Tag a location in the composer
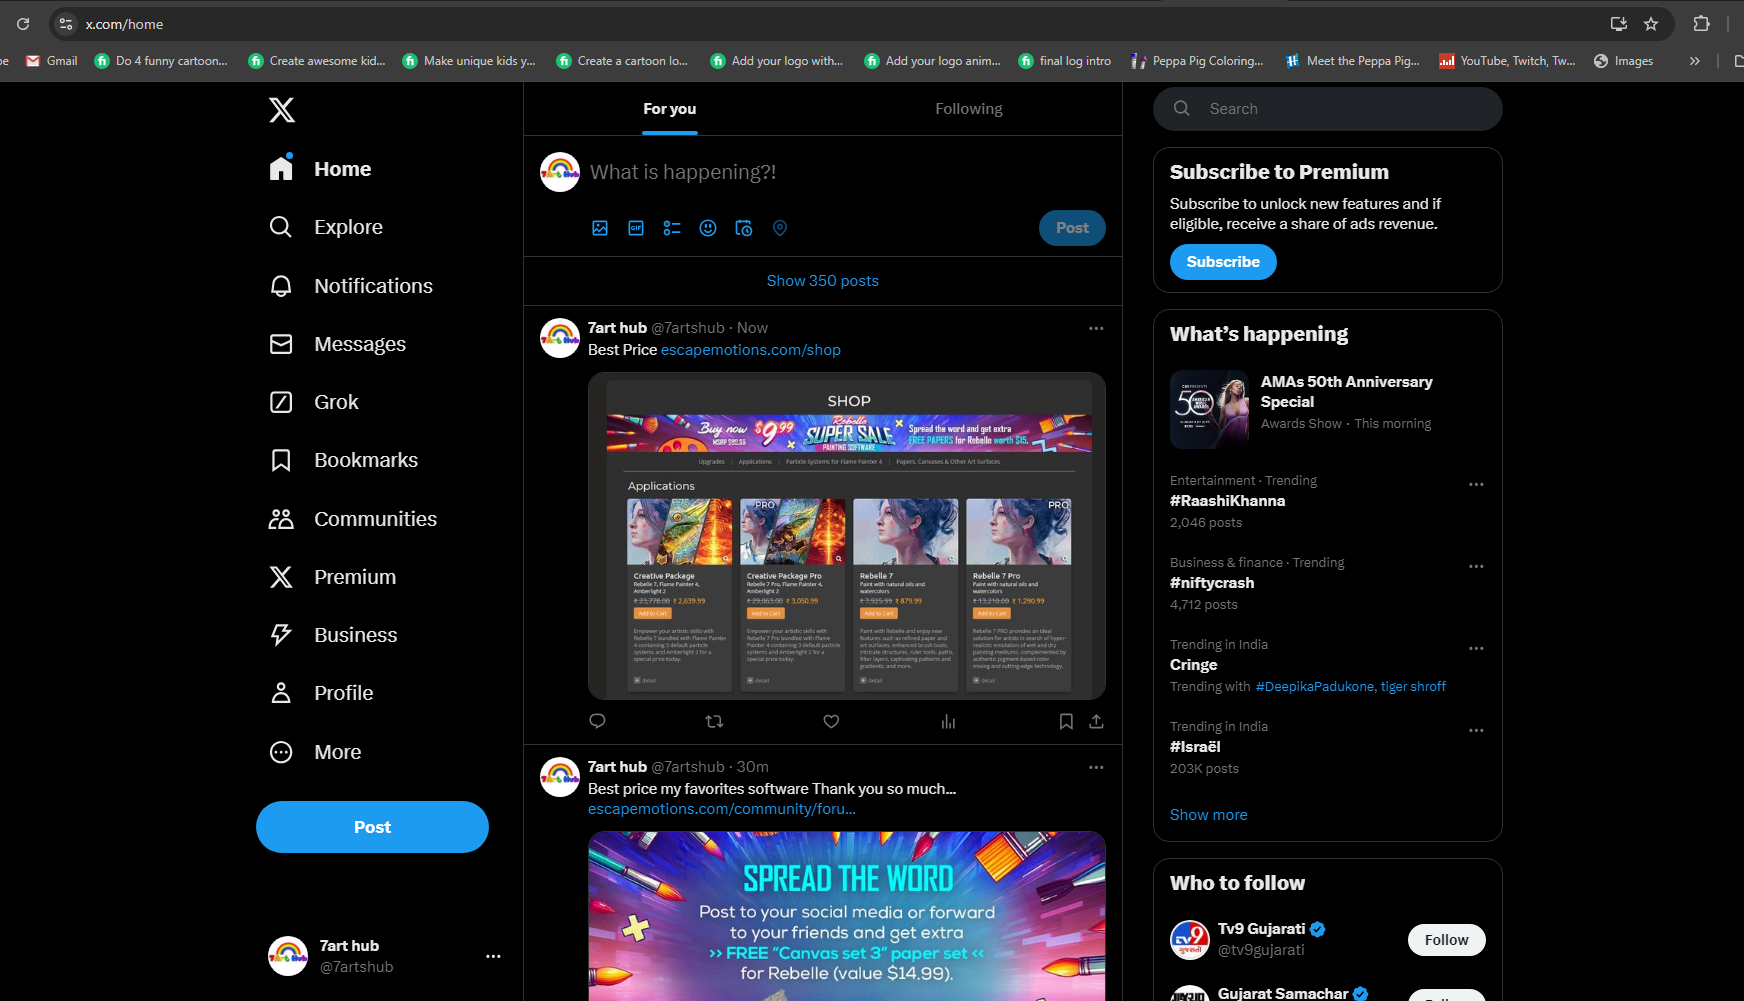The height and width of the screenshot is (1001, 1744). [x=780, y=228]
